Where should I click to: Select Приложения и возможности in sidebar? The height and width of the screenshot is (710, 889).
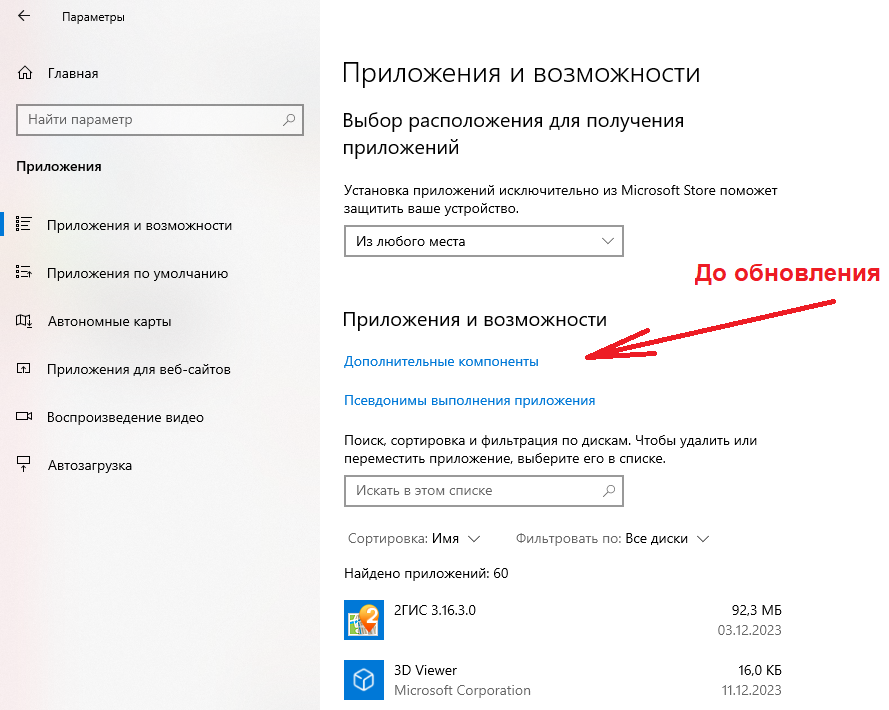pyautogui.click(x=139, y=225)
